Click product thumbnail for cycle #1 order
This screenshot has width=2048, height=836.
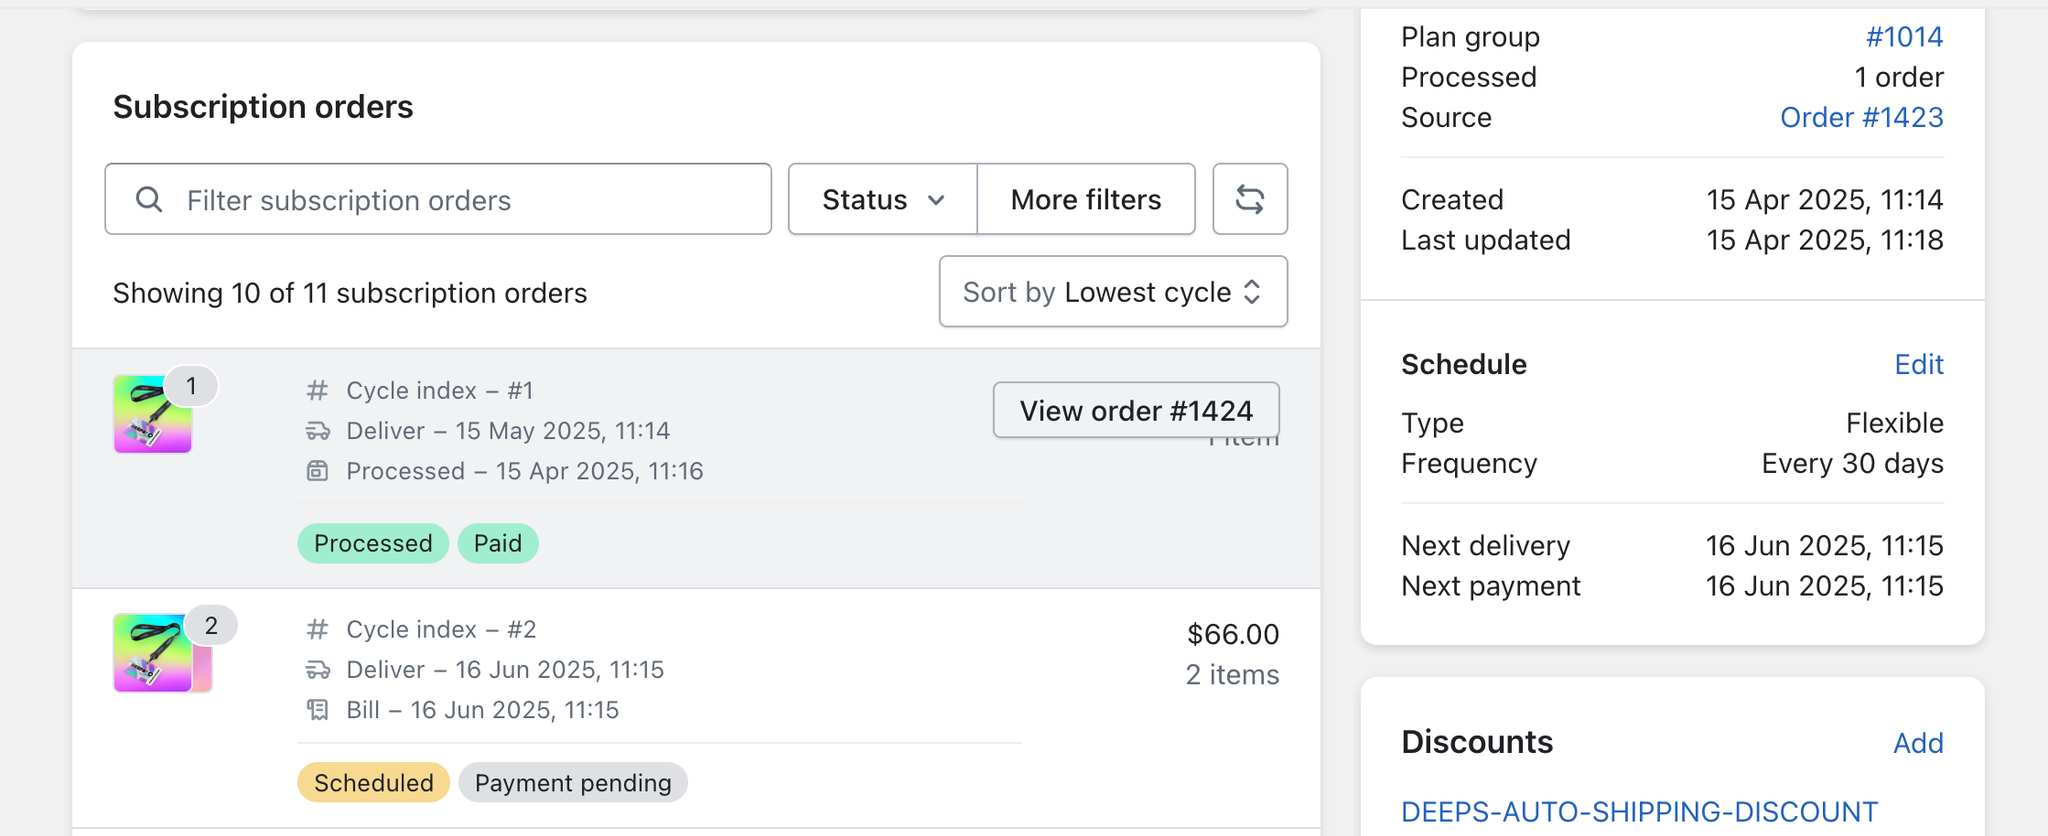152,415
